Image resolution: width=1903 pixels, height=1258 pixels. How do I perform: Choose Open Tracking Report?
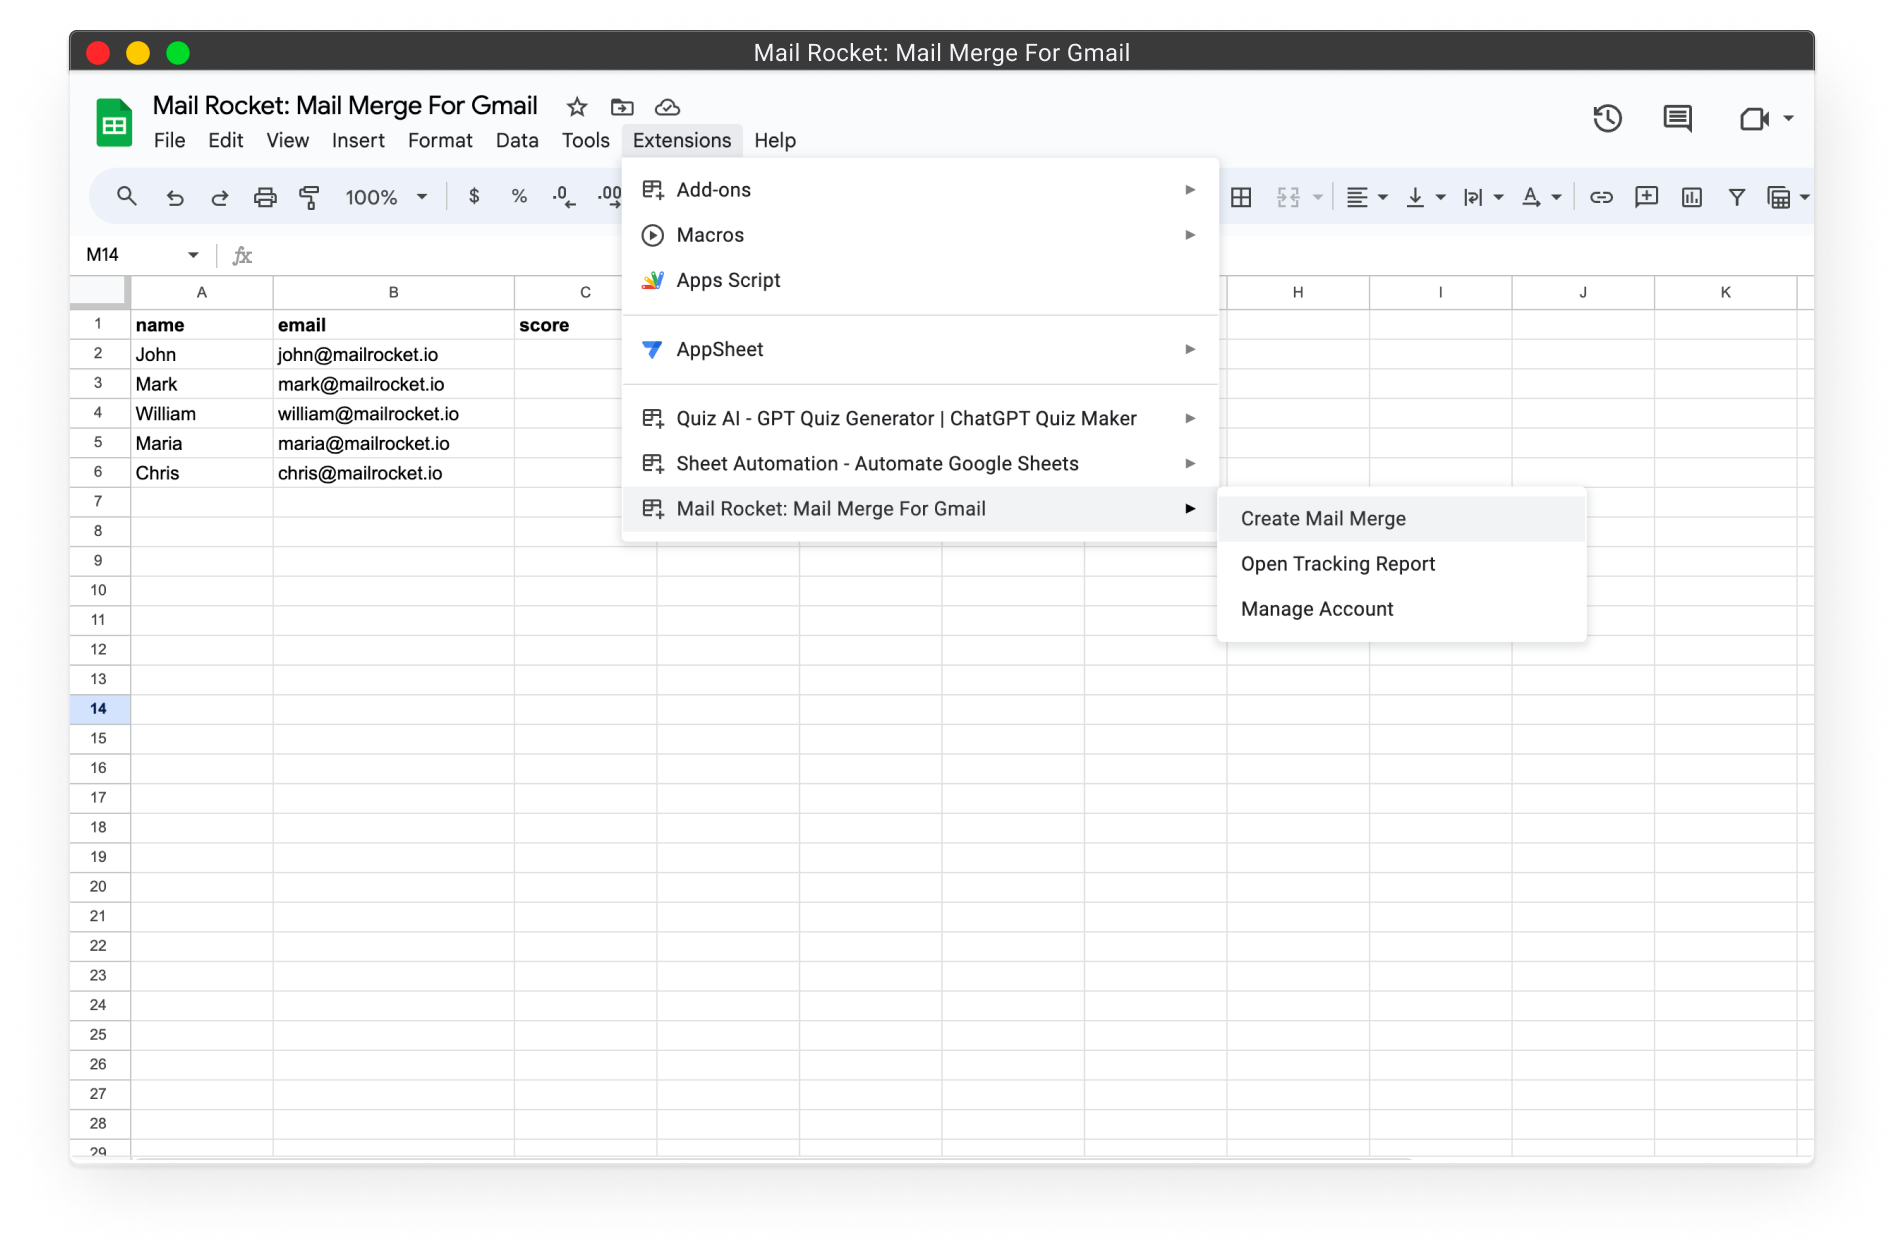click(x=1337, y=564)
